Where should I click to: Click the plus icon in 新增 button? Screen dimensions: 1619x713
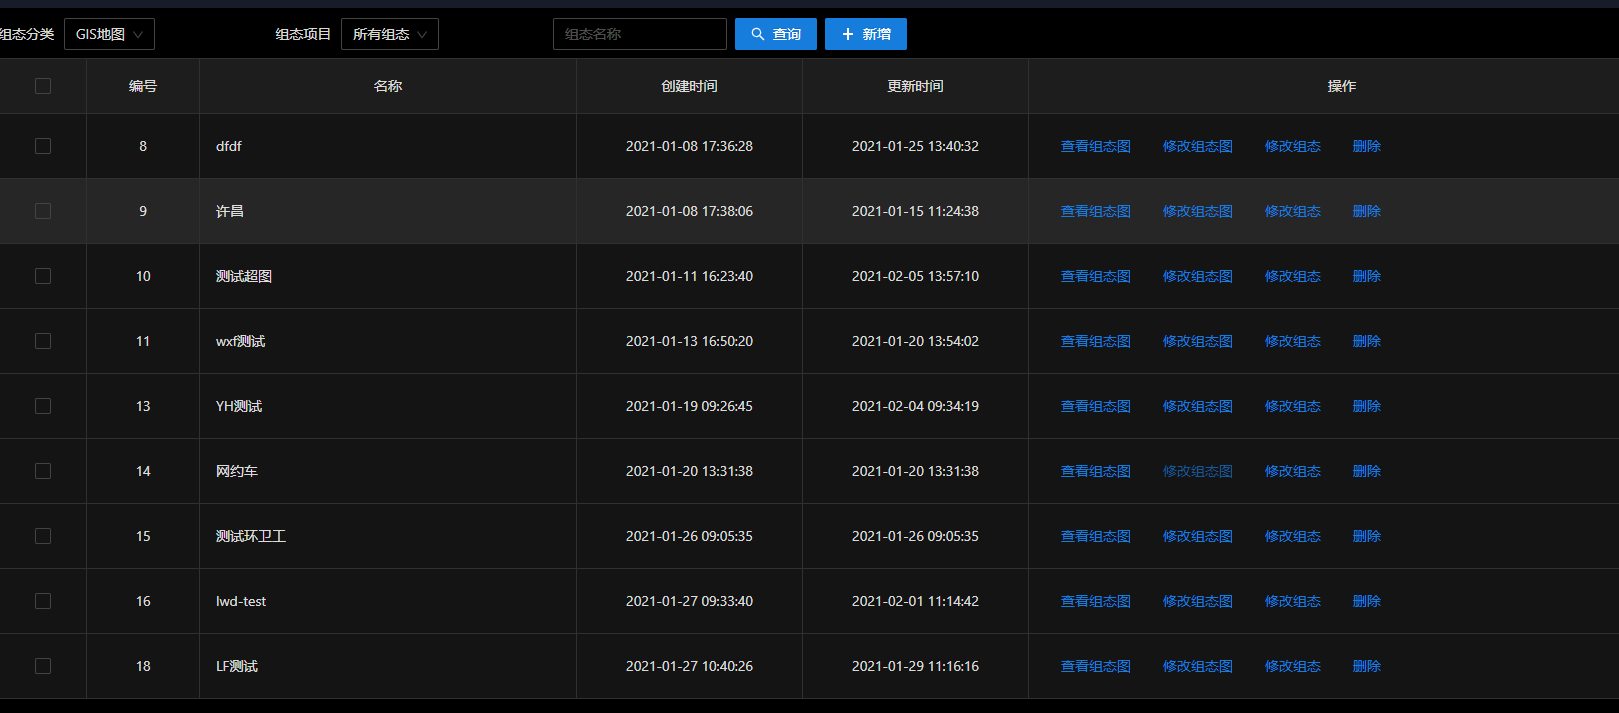848,34
